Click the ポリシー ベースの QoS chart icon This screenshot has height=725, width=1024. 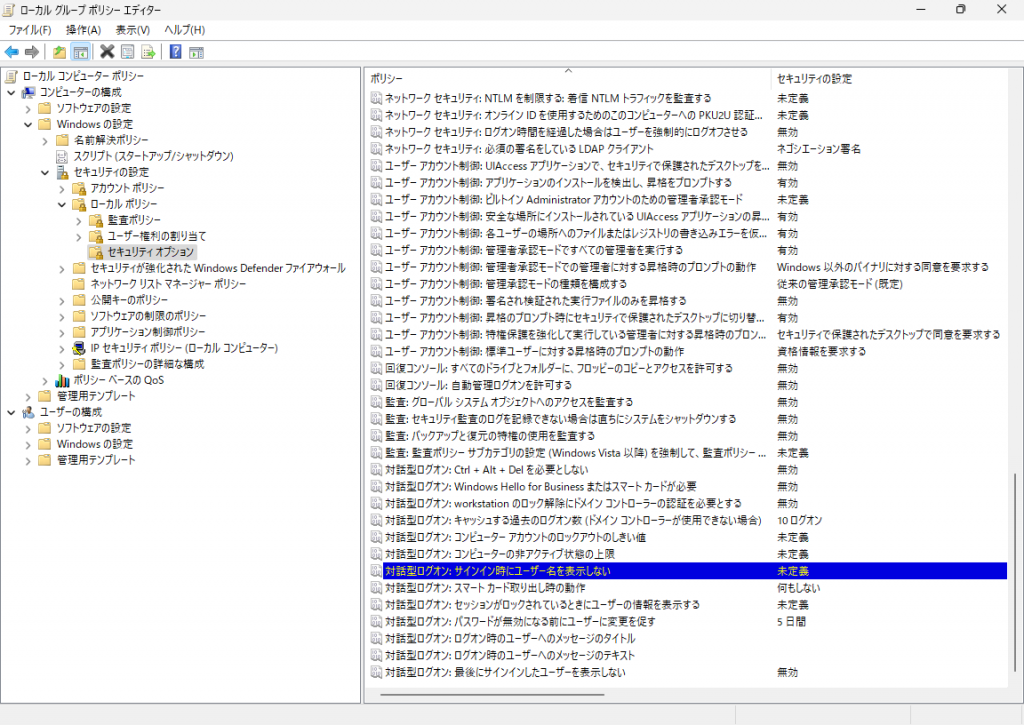62,380
